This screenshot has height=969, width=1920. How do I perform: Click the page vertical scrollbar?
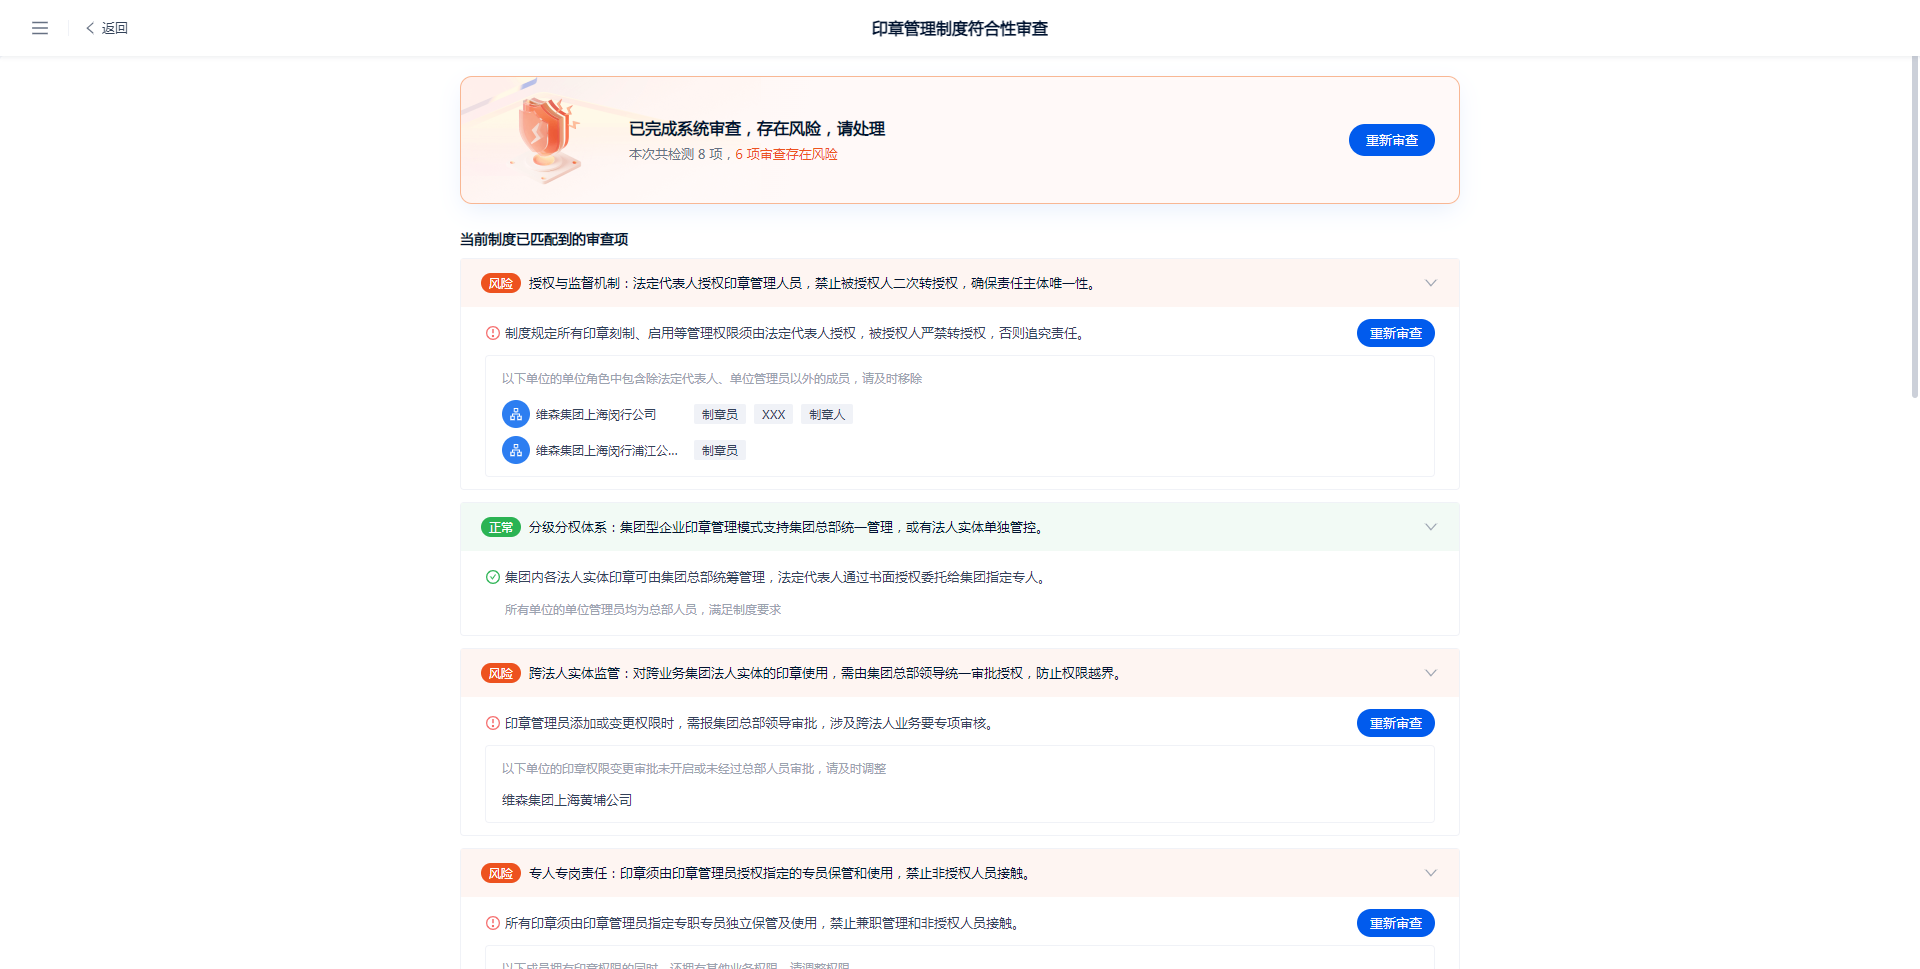(1914, 230)
